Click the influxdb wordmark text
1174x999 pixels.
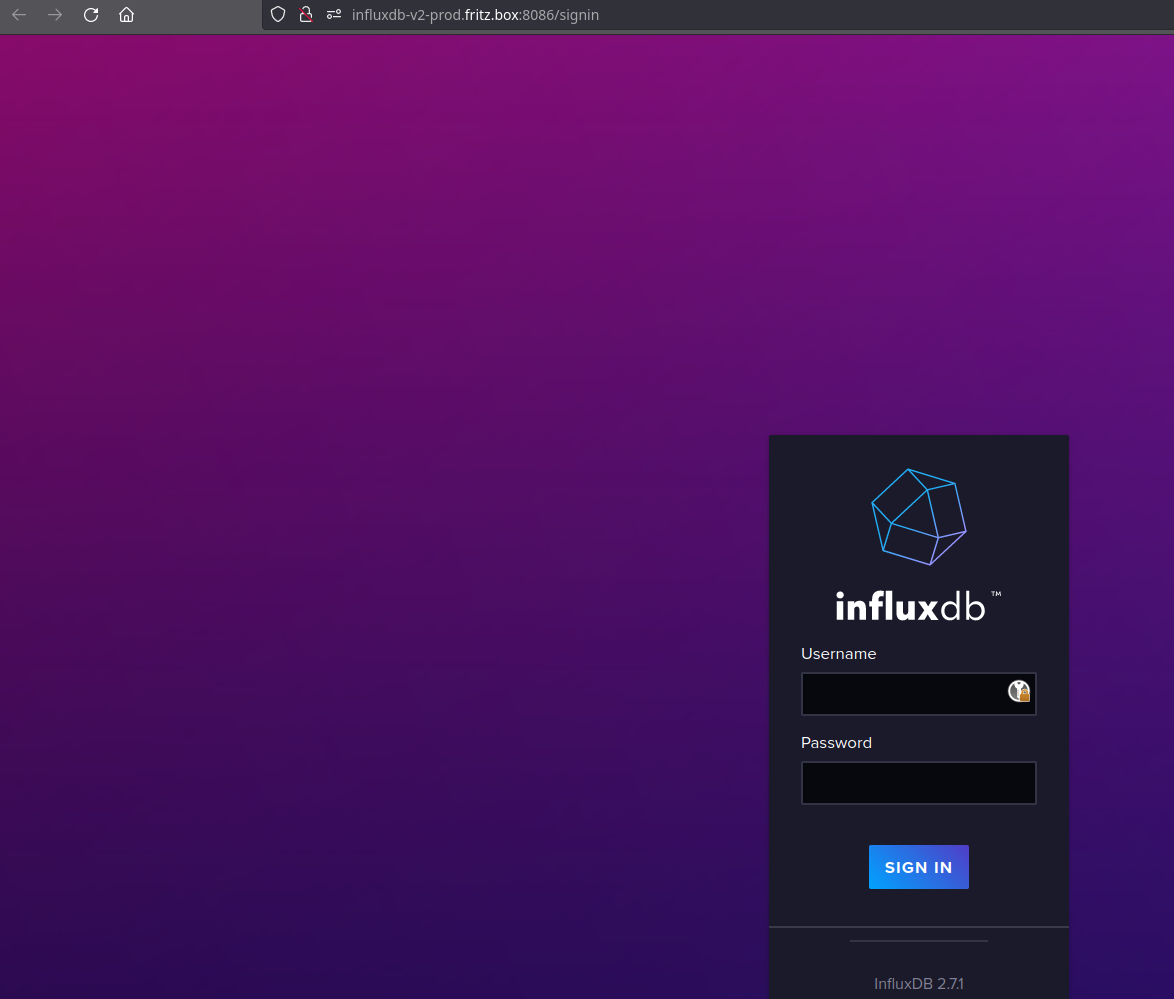tap(918, 607)
